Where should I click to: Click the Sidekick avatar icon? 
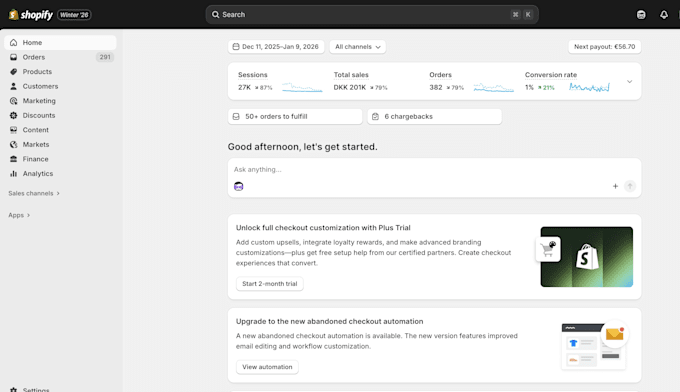(x=239, y=186)
